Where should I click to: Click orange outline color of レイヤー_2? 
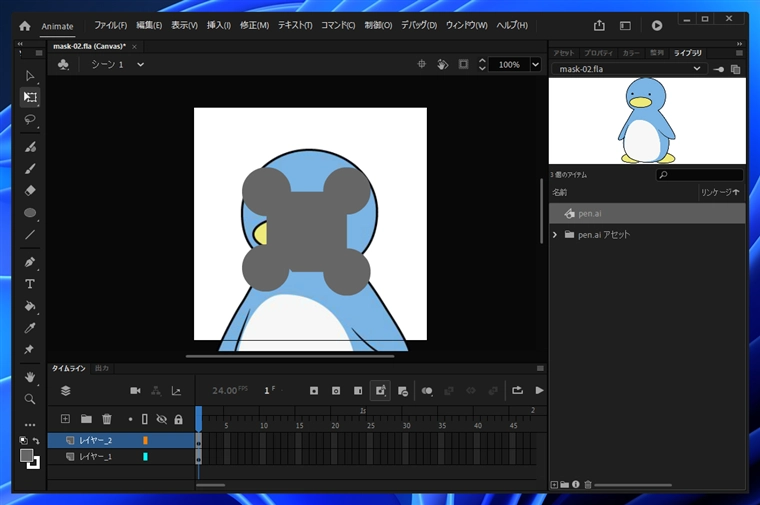145,440
